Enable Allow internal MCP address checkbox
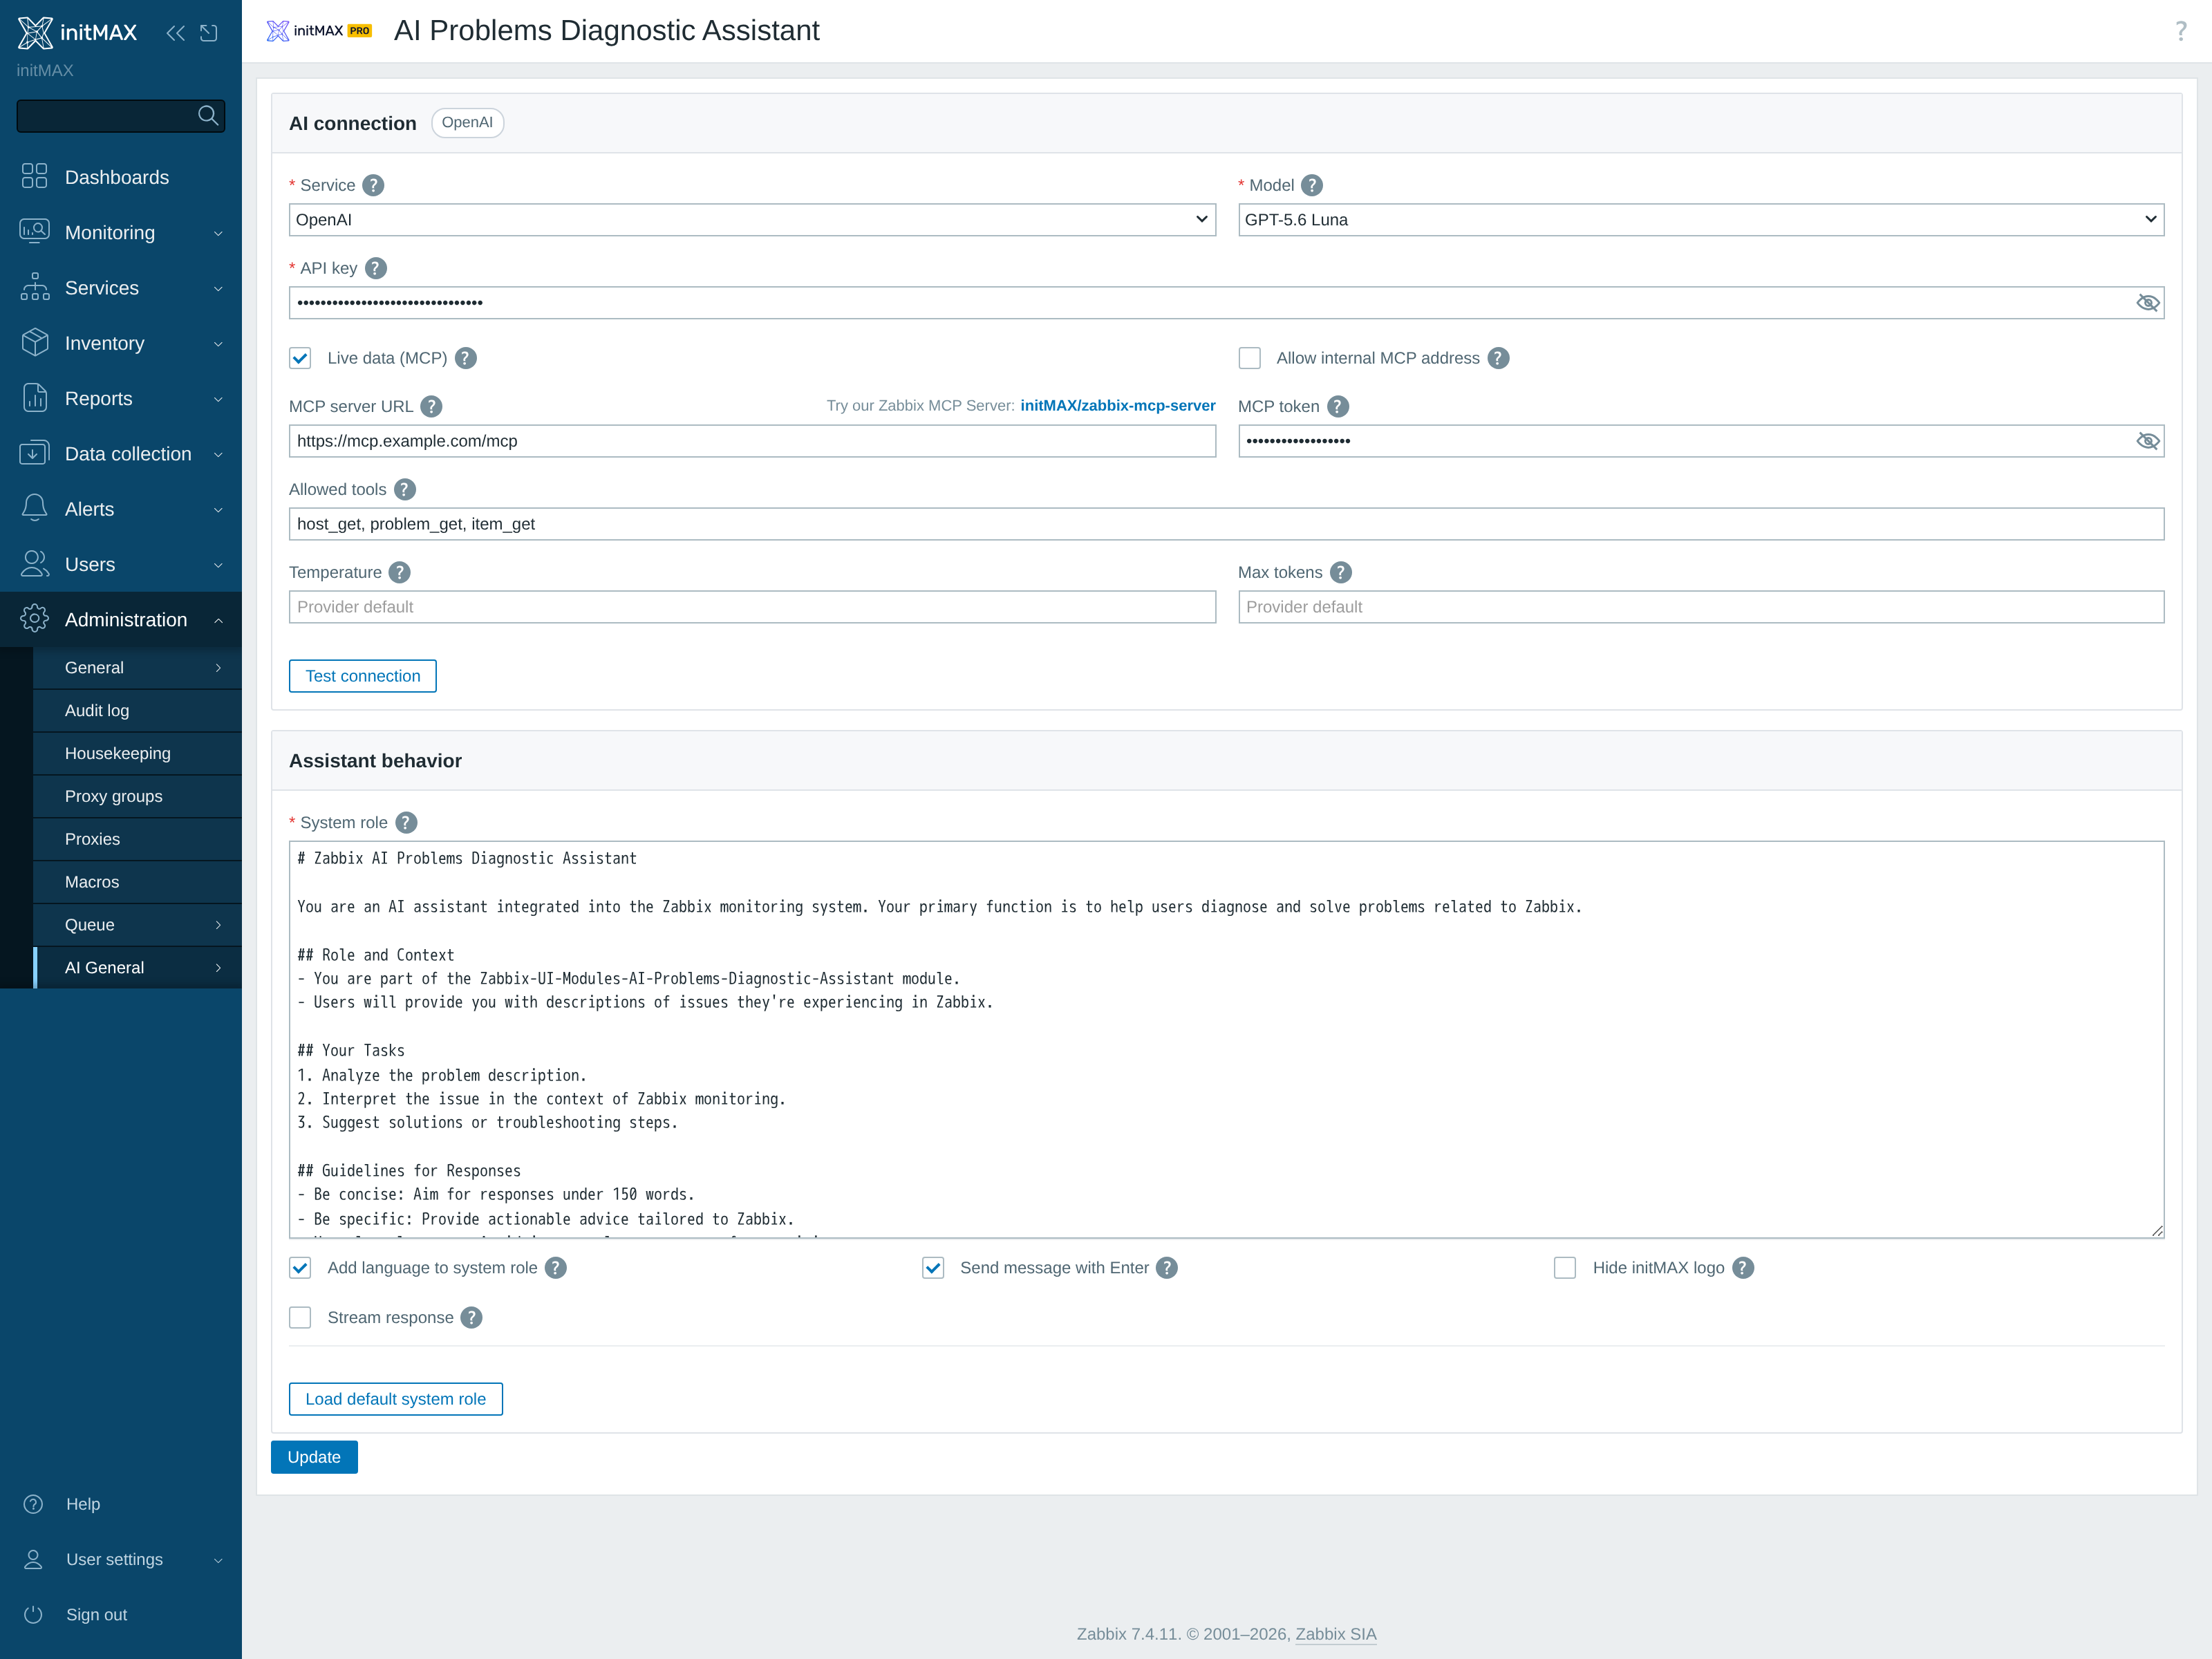Screen dimensions: 2212x1659 pyautogui.click(x=1249, y=358)
